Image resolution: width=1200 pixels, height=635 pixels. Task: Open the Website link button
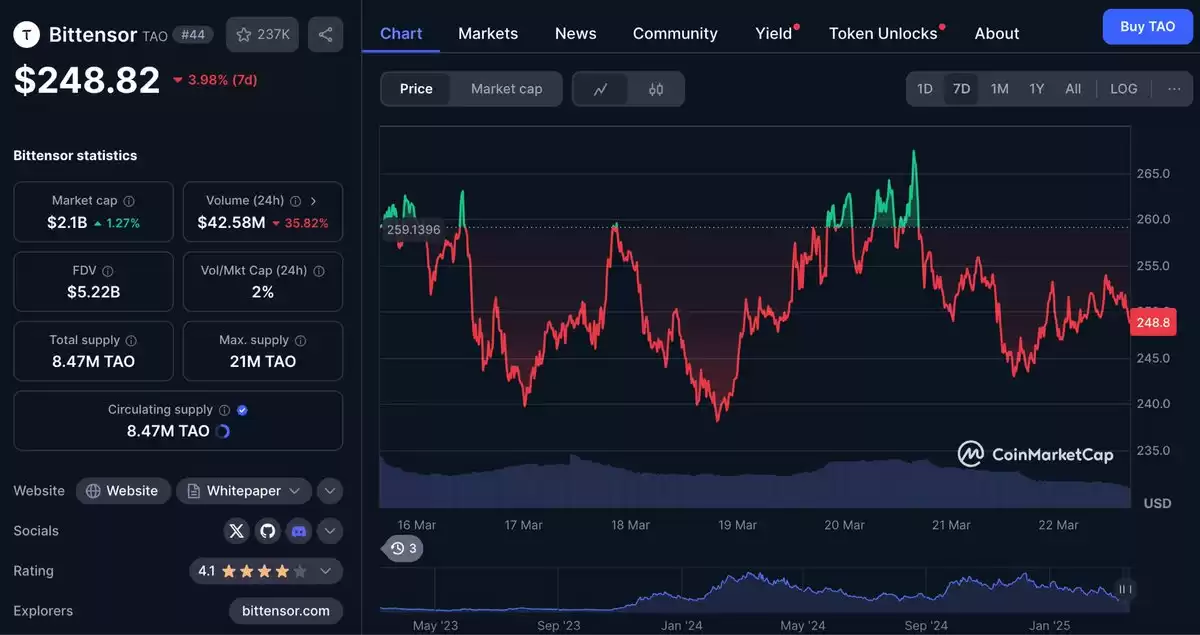pyautogui.click(x=124, y=491)
